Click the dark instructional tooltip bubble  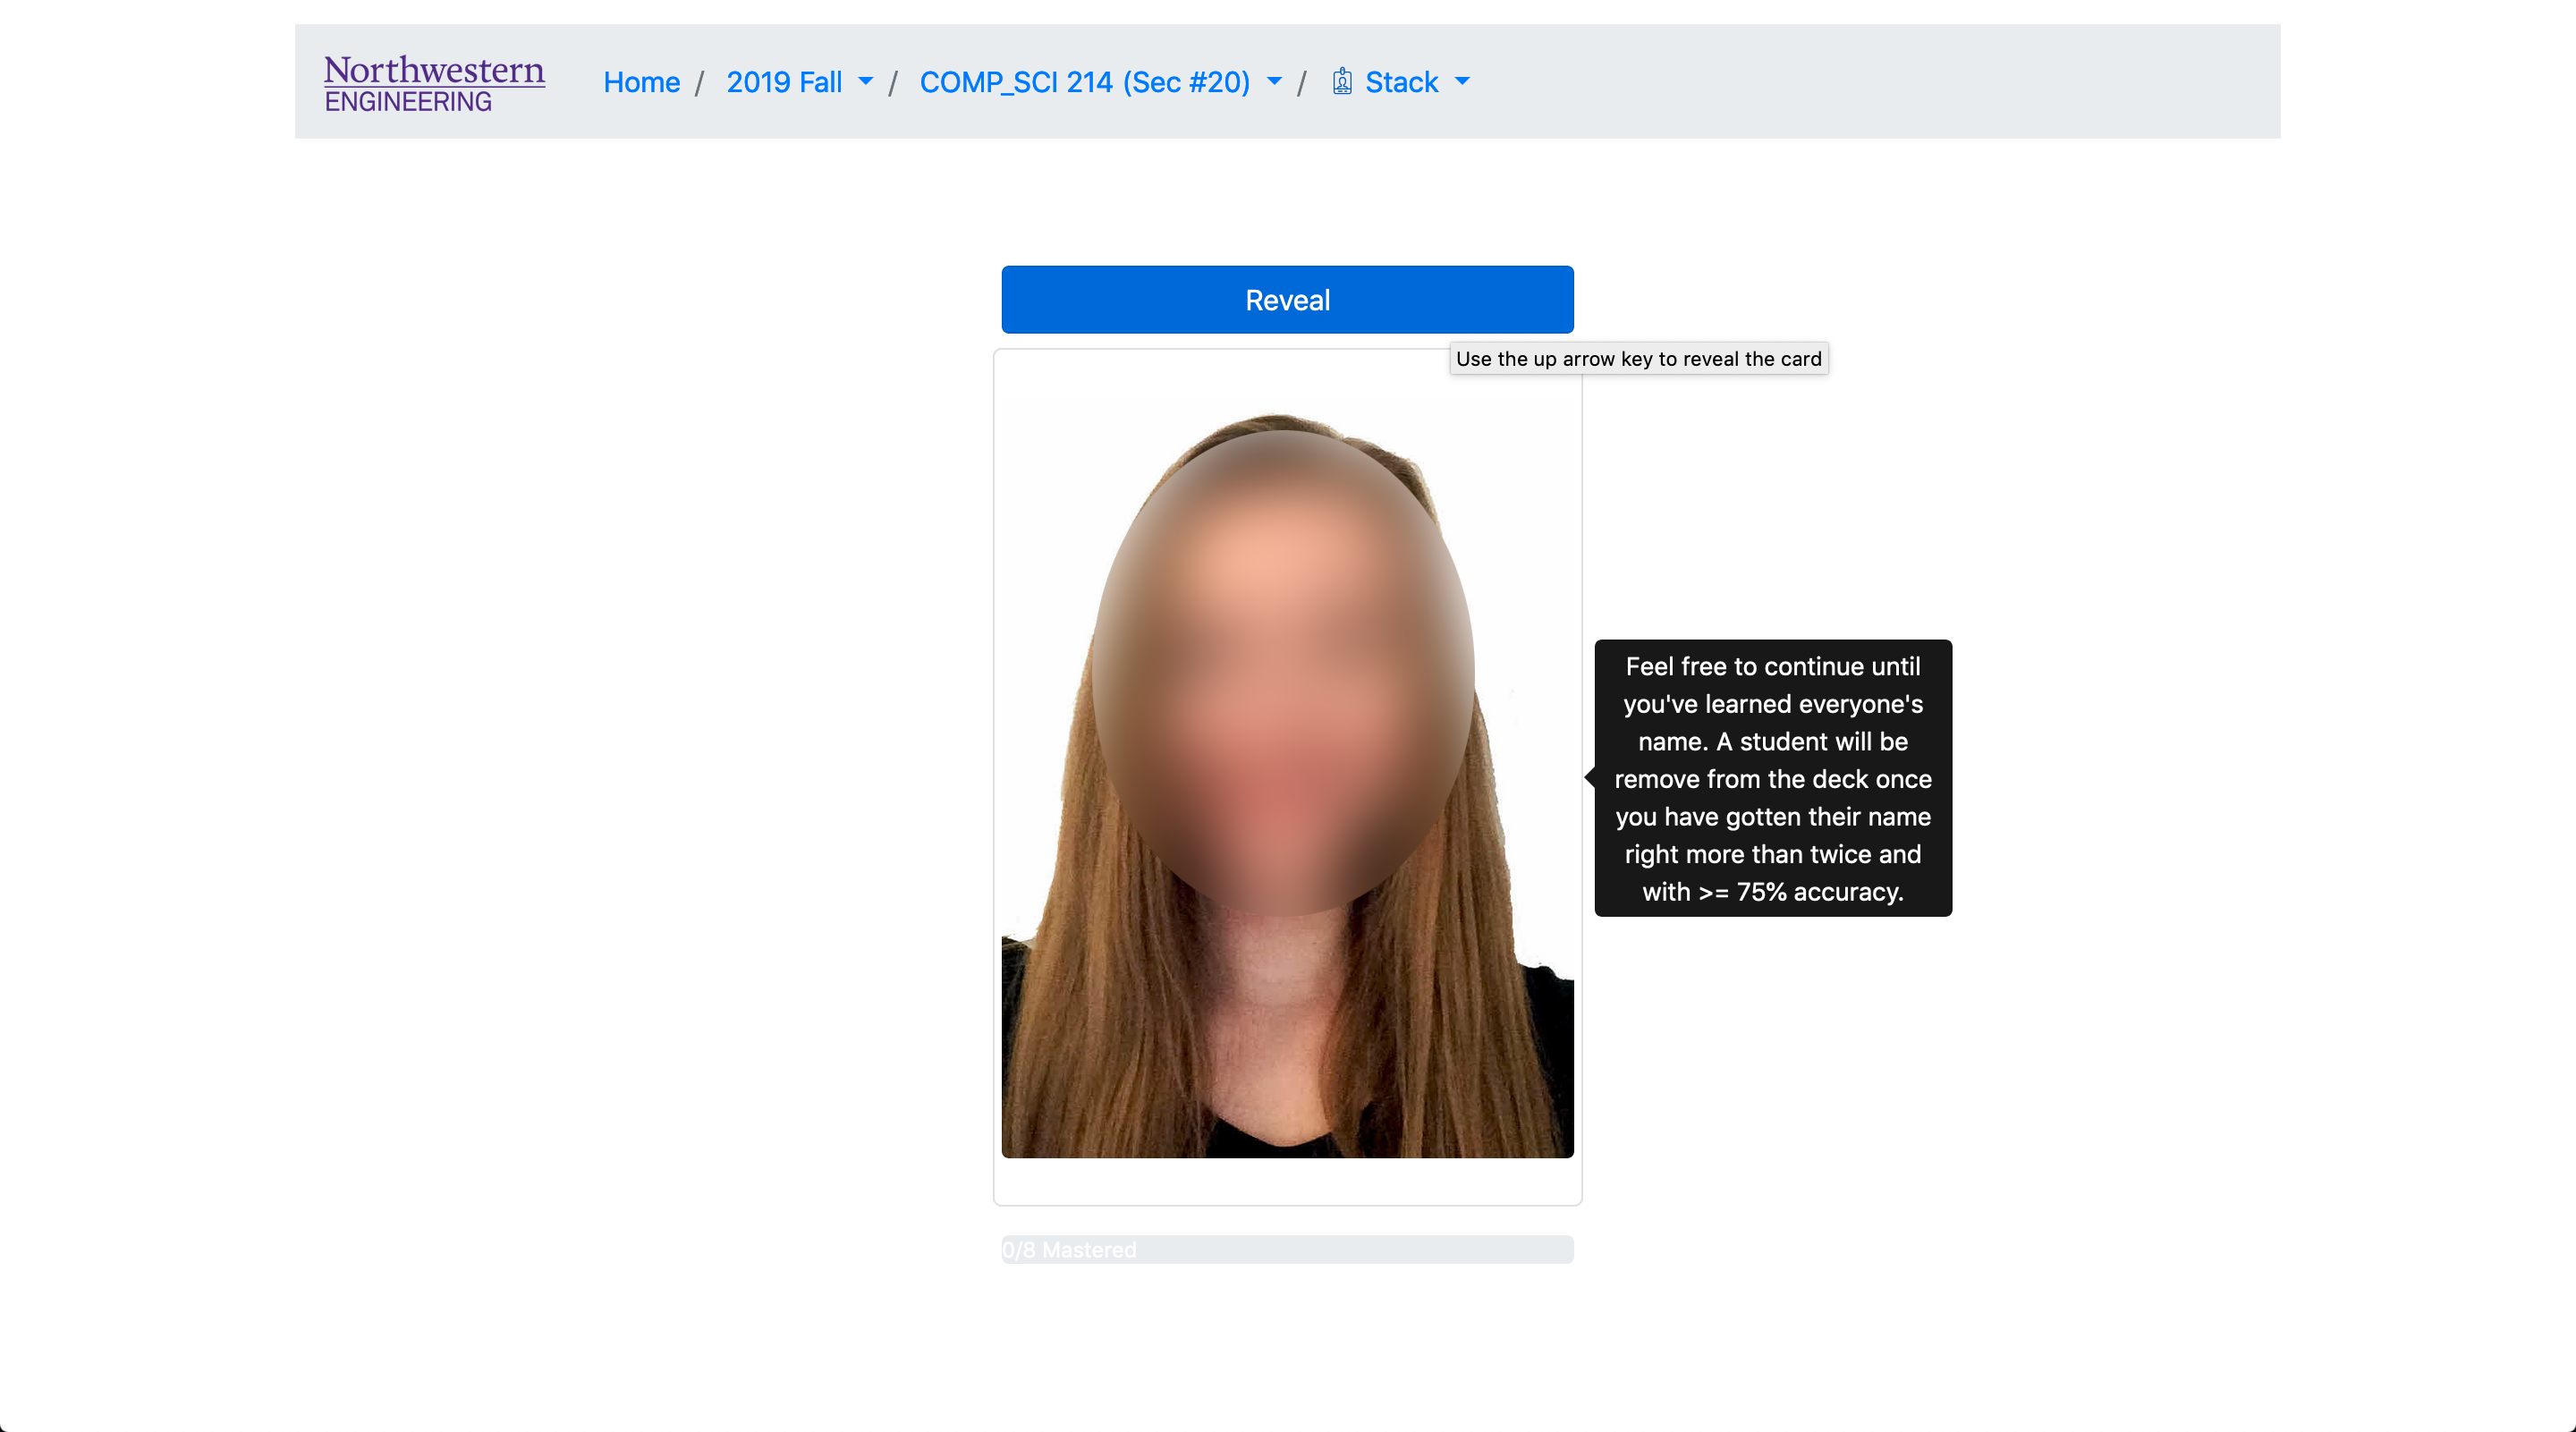tap(1772, 779)
